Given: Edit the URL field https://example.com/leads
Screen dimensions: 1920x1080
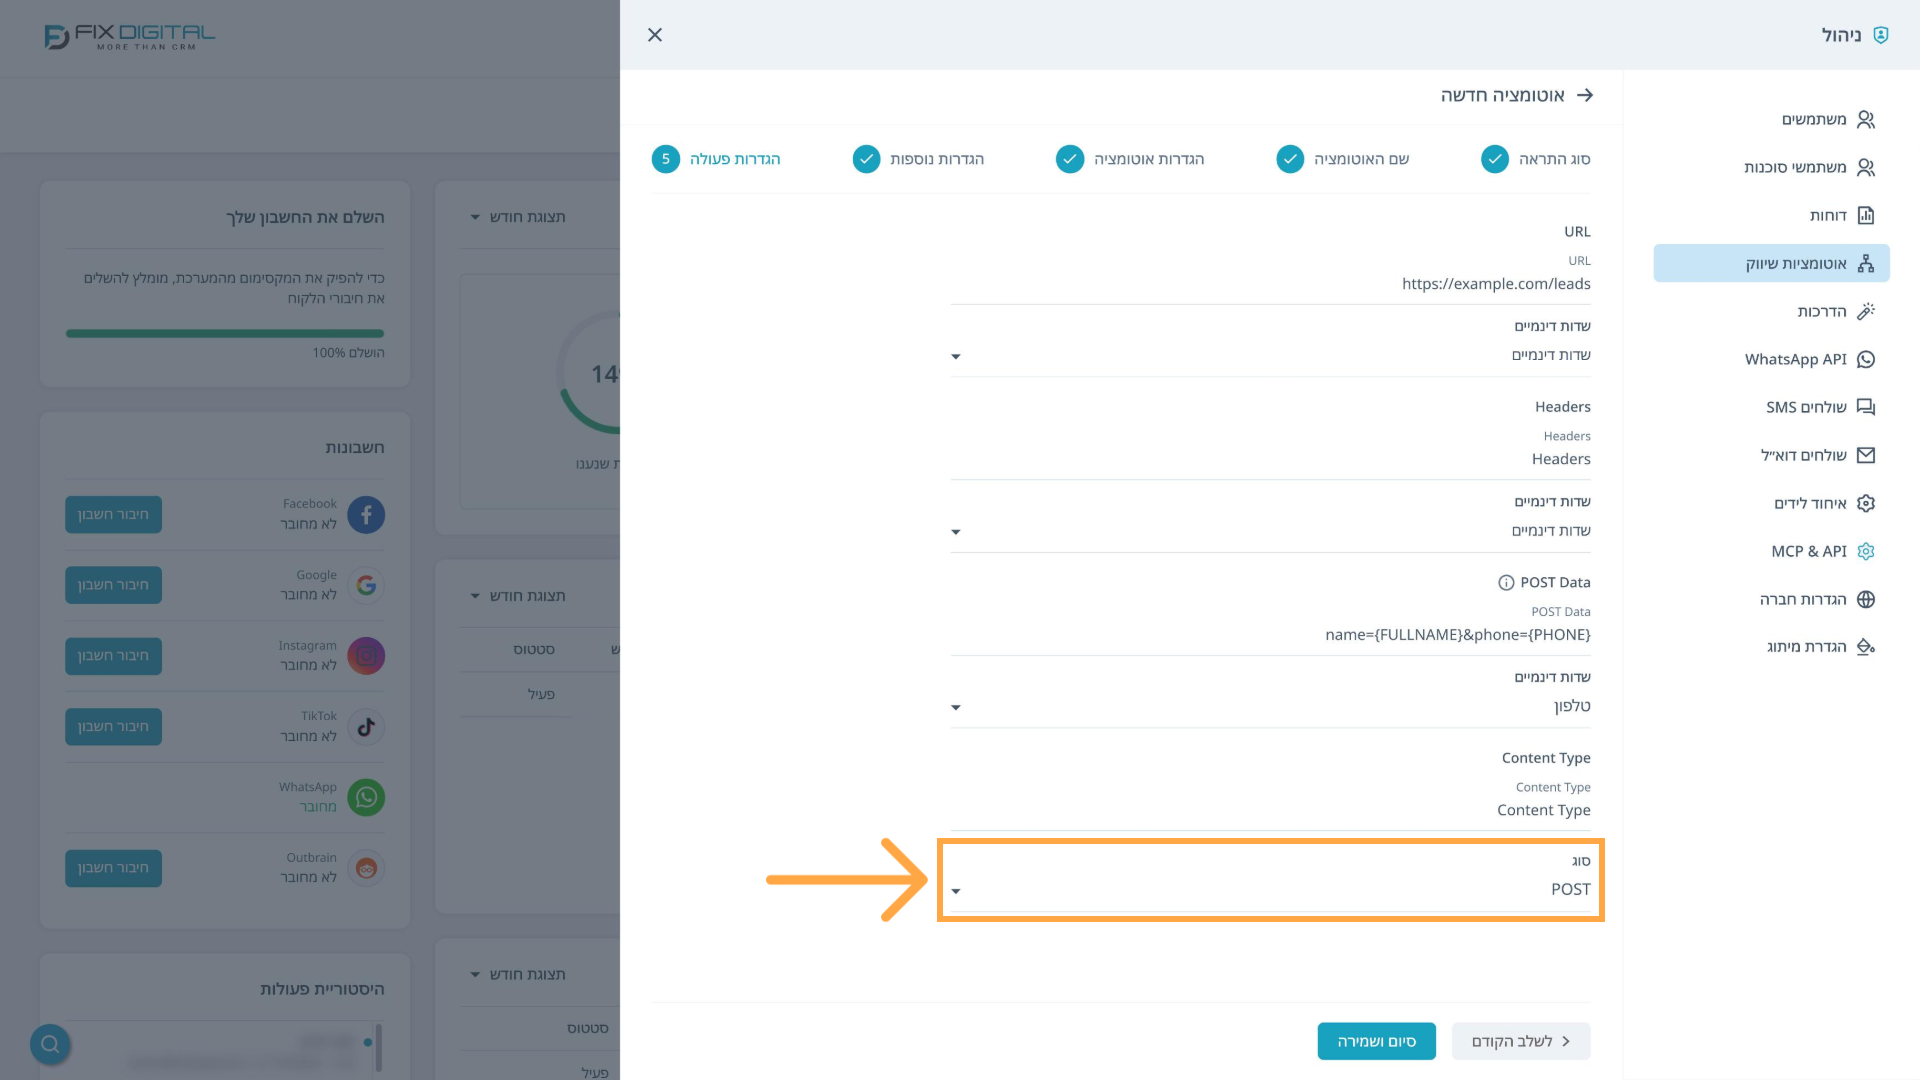Looking at the screenshot, I should click(1271, 284).
